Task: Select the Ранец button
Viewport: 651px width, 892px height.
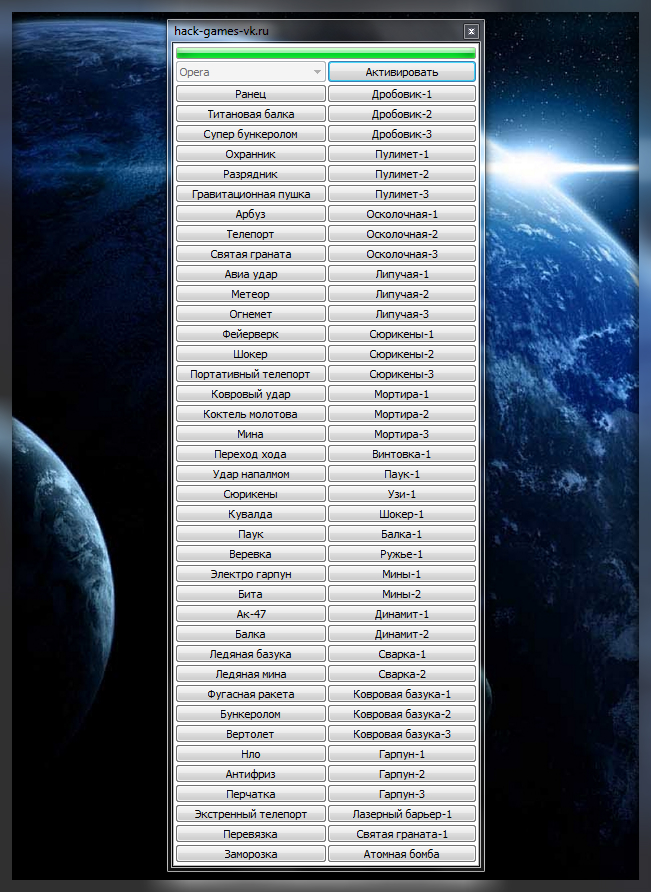Action: point(251,94)
